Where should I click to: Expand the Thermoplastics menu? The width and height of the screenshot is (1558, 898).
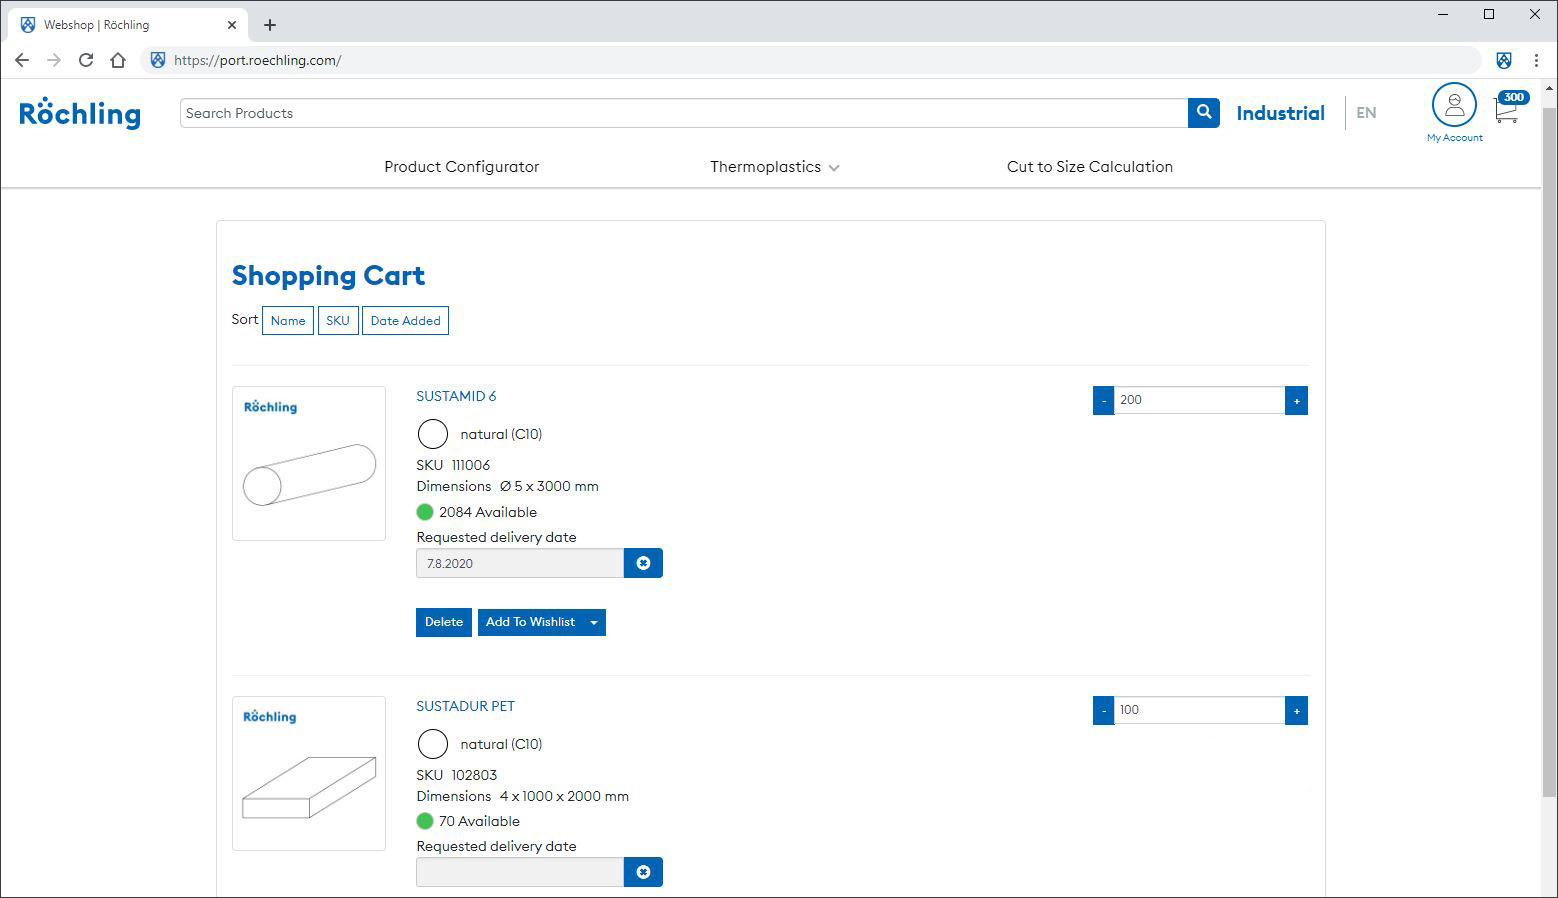774,167
